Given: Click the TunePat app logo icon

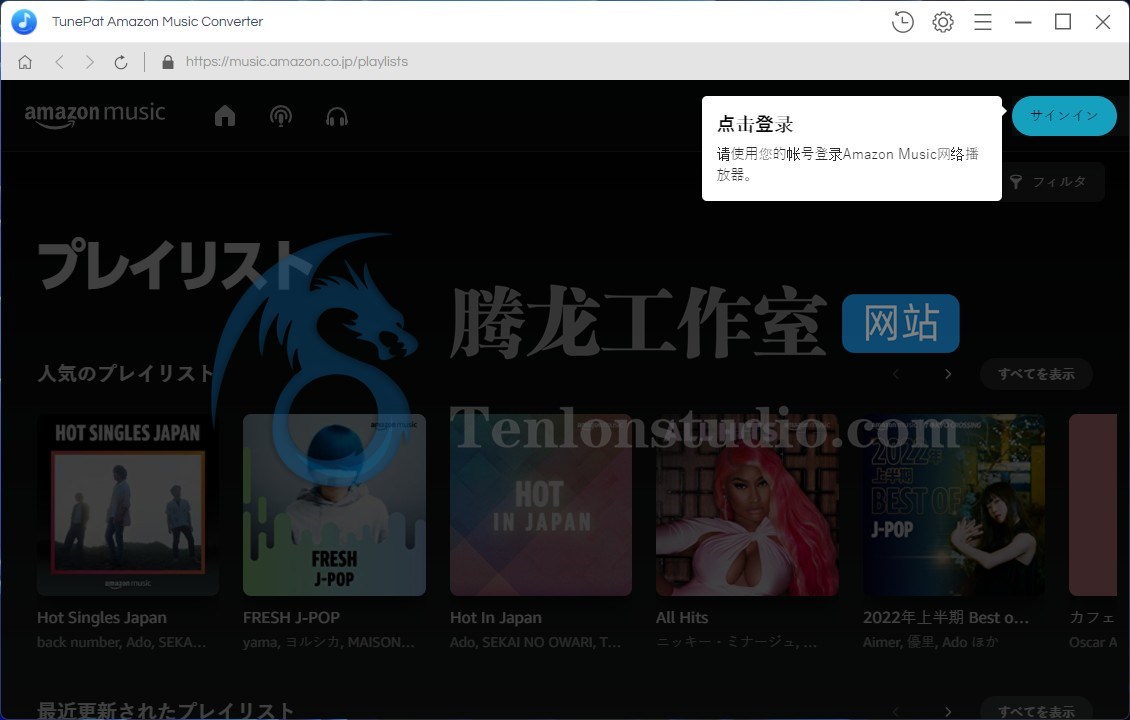Looking at the screenshot, I should [25, 22].
